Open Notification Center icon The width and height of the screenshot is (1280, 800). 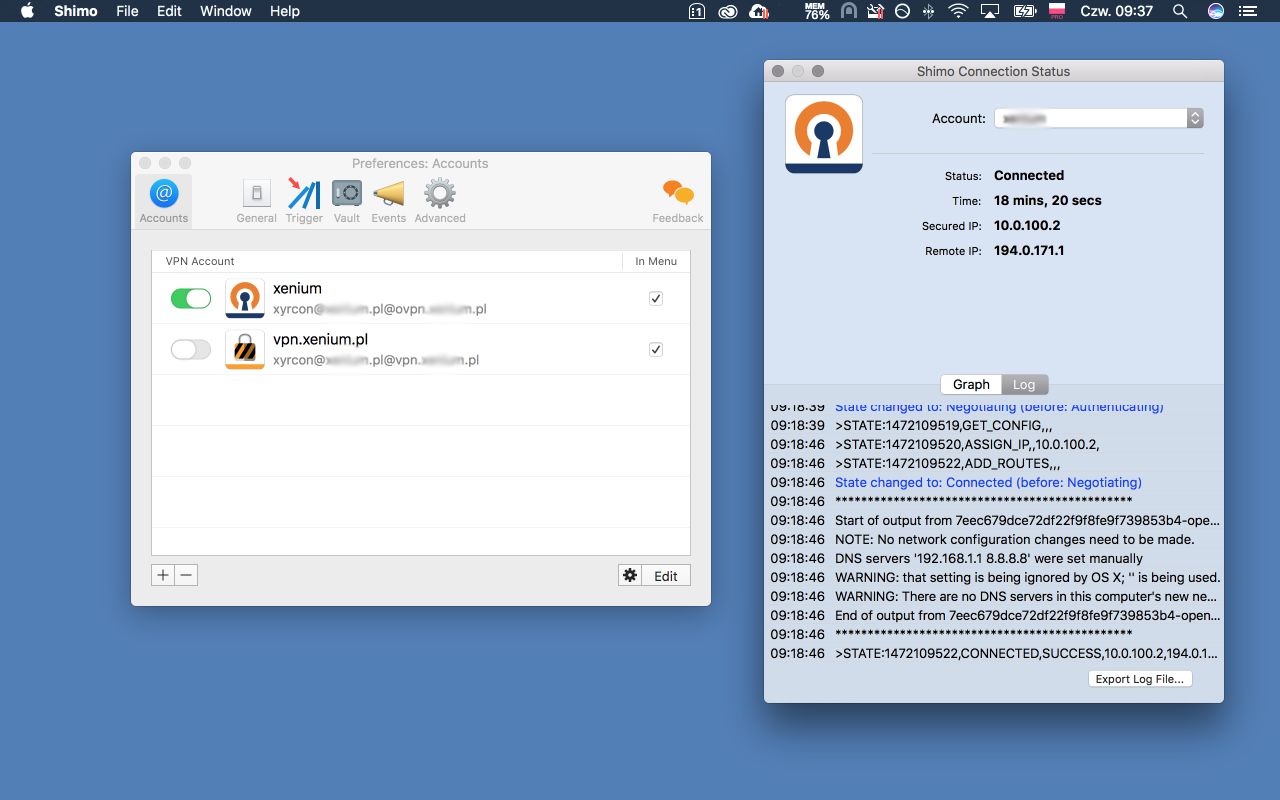[x=1246, y=11]
